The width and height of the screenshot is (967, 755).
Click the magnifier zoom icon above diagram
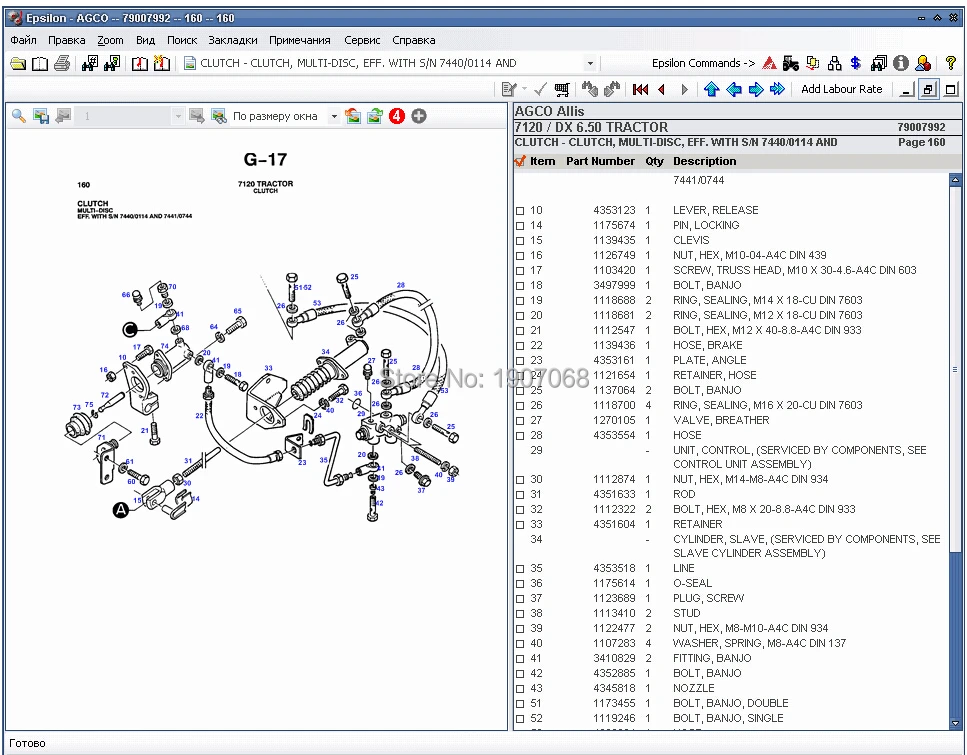[18, 116]
